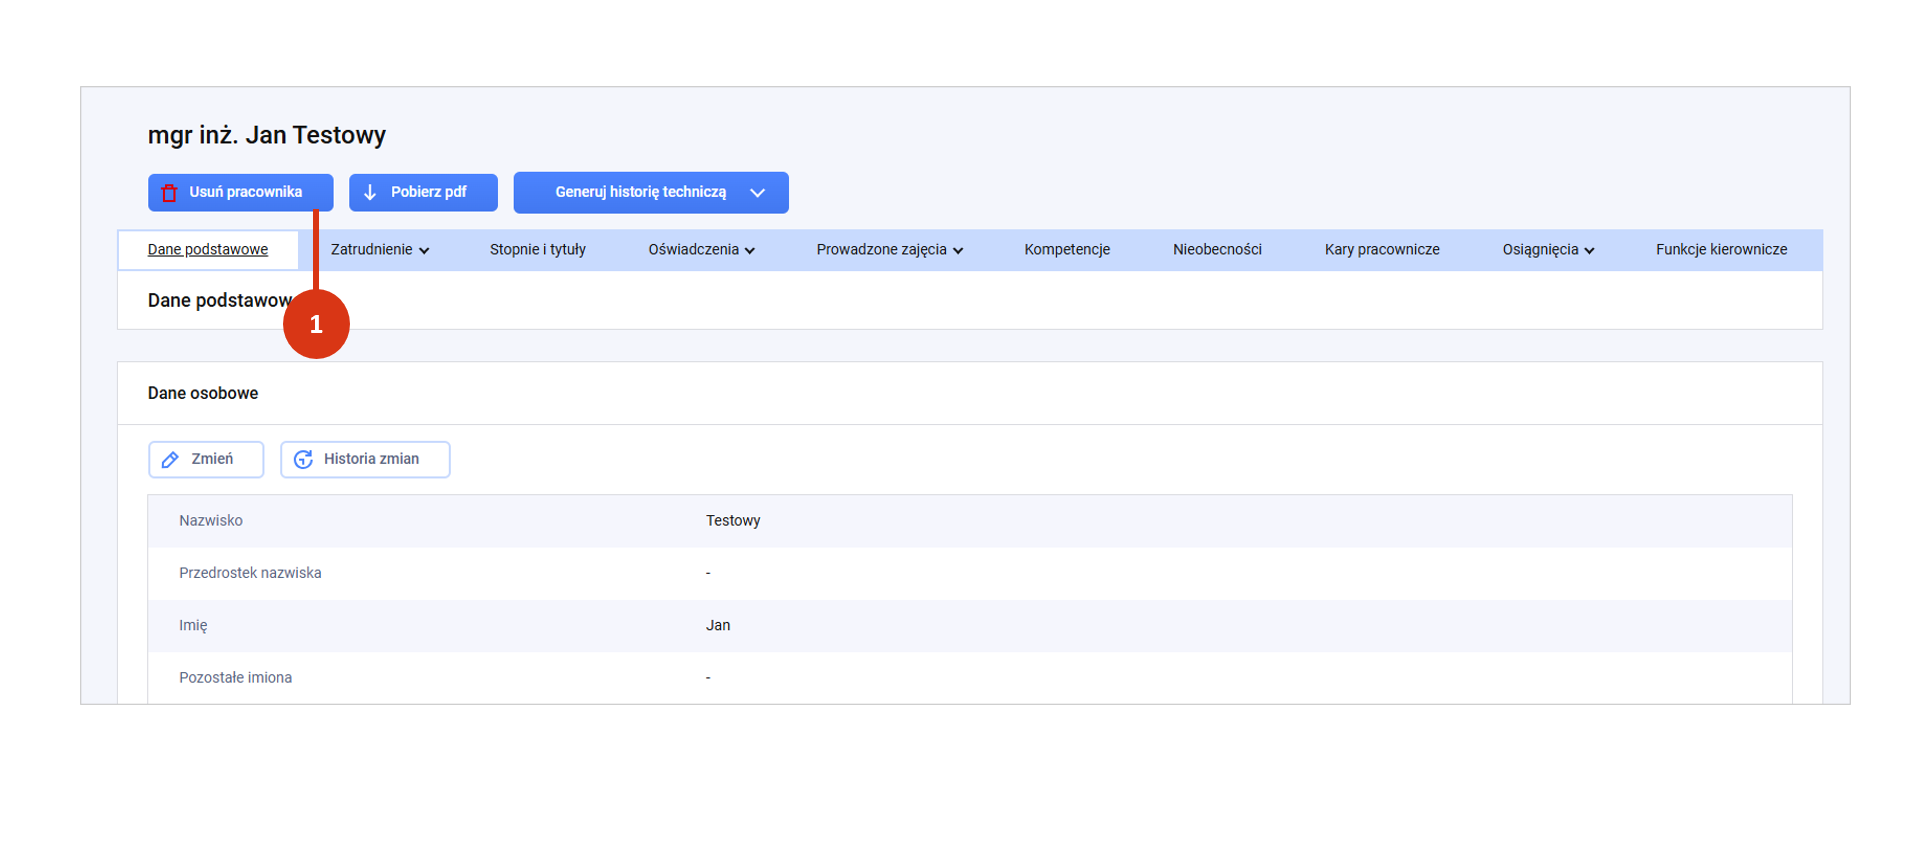
Task: Click the Imię row label
Action: [x=193, y=626]
